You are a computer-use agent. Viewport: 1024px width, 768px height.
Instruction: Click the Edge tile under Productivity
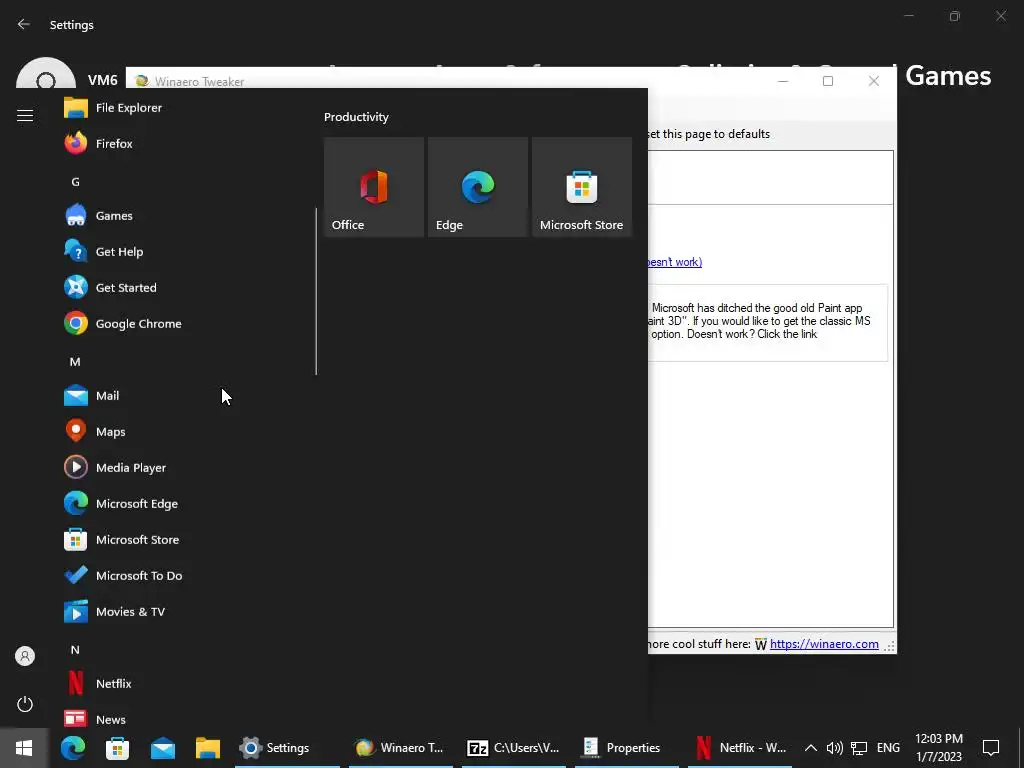pyautogui.click(x=478, y=187)
